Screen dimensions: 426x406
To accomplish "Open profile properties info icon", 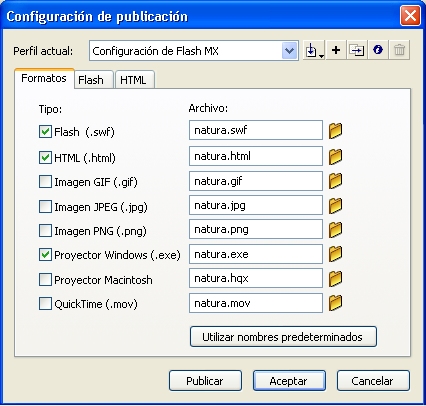I will click(x=378, y=51).
